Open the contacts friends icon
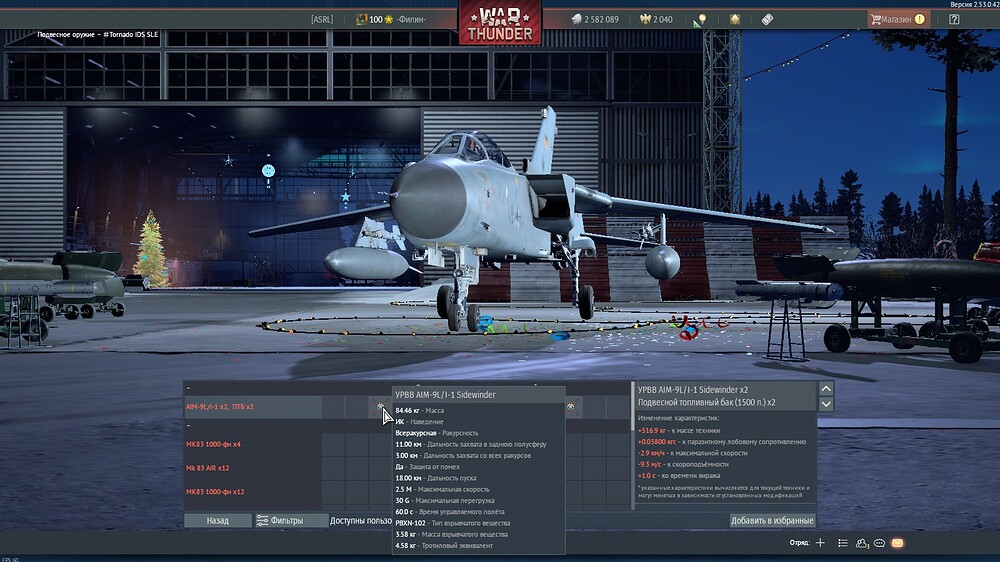Image resolution: width=1000 pixels, height=562 pixels. point(862,543)
